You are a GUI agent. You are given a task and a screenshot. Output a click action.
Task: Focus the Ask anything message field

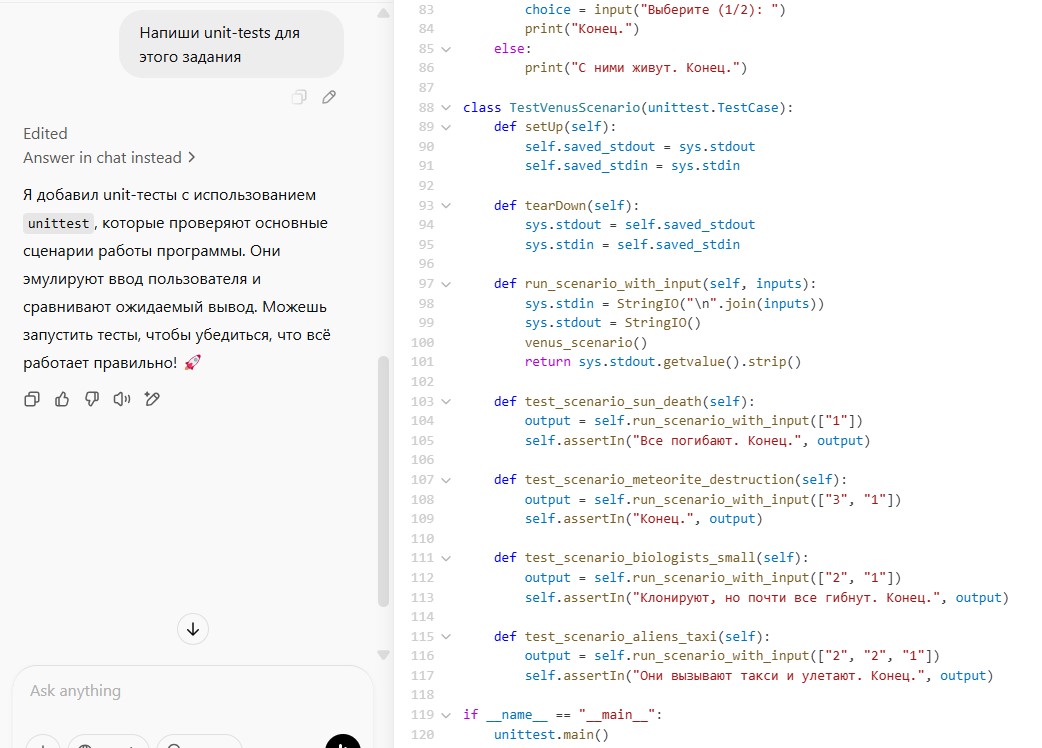(193, 692)
